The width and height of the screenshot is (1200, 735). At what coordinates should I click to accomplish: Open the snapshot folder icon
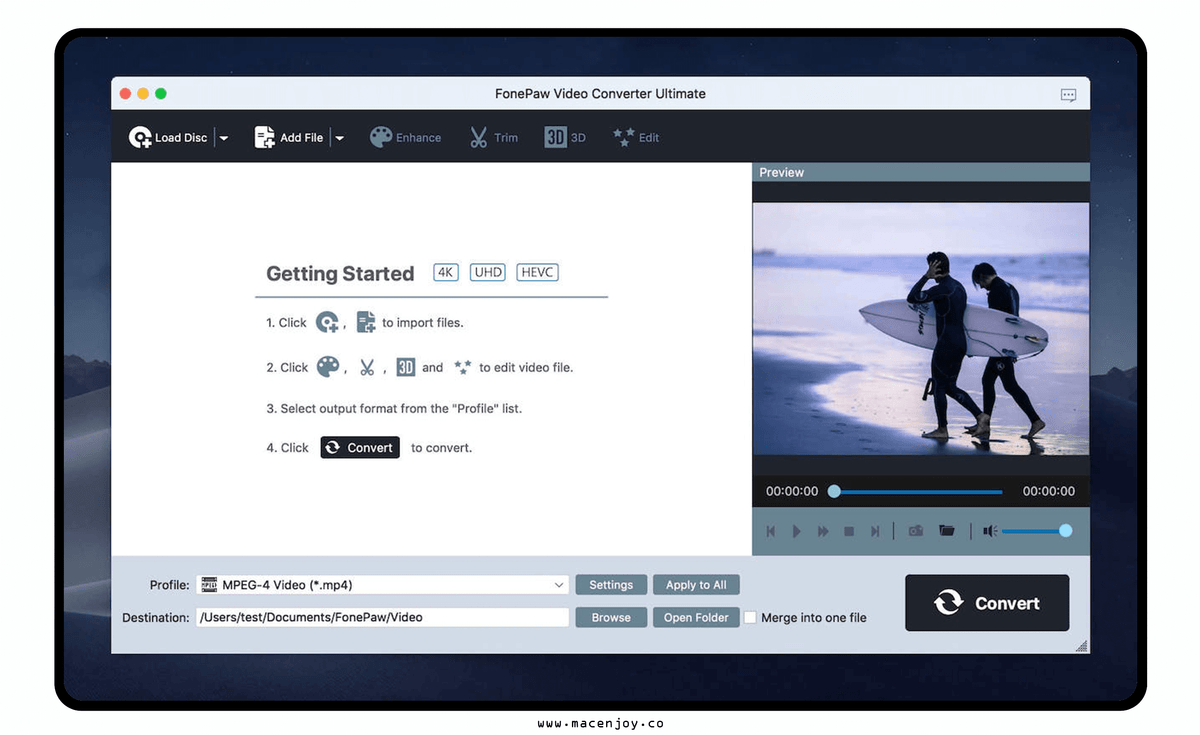947,531
